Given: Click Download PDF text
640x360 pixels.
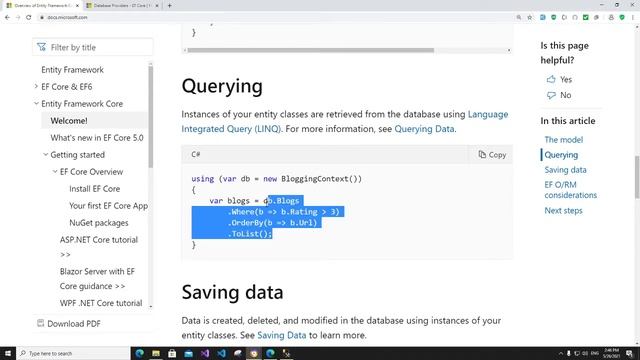Looking at the screenshot, I should click(x=74, y=324).
